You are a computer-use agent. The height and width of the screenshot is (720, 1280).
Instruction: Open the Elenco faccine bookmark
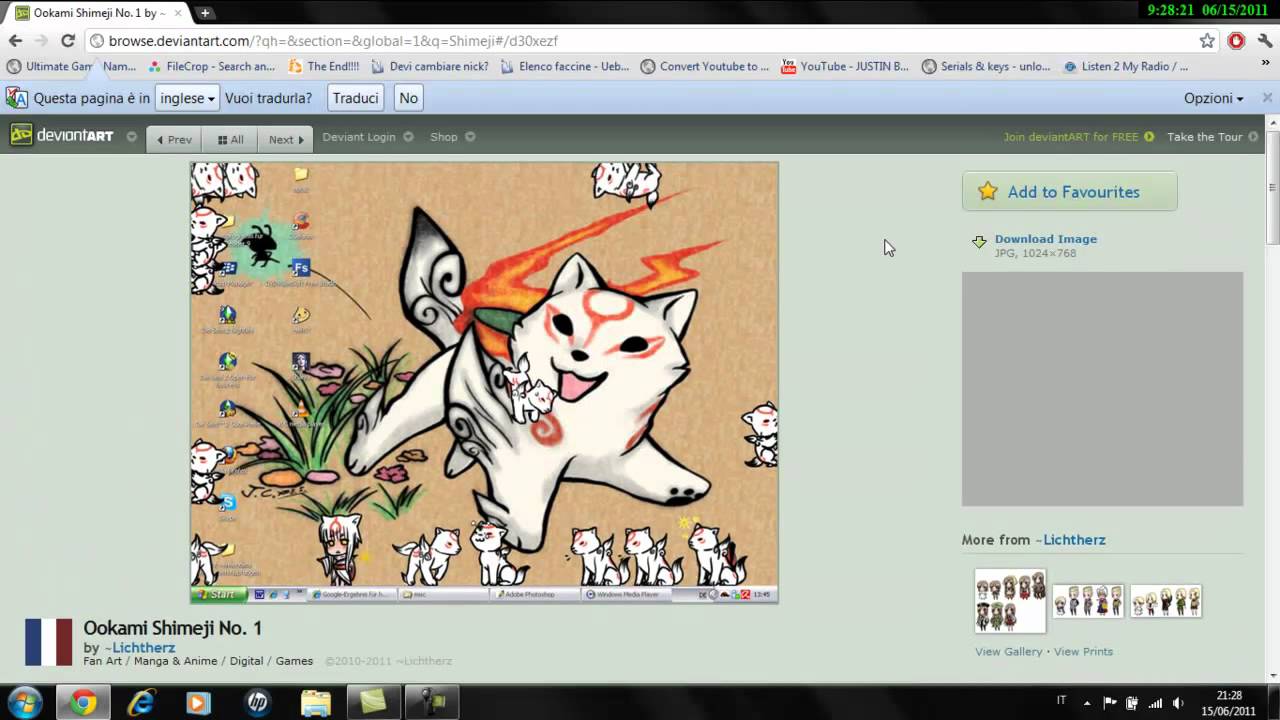pos(565,66)
